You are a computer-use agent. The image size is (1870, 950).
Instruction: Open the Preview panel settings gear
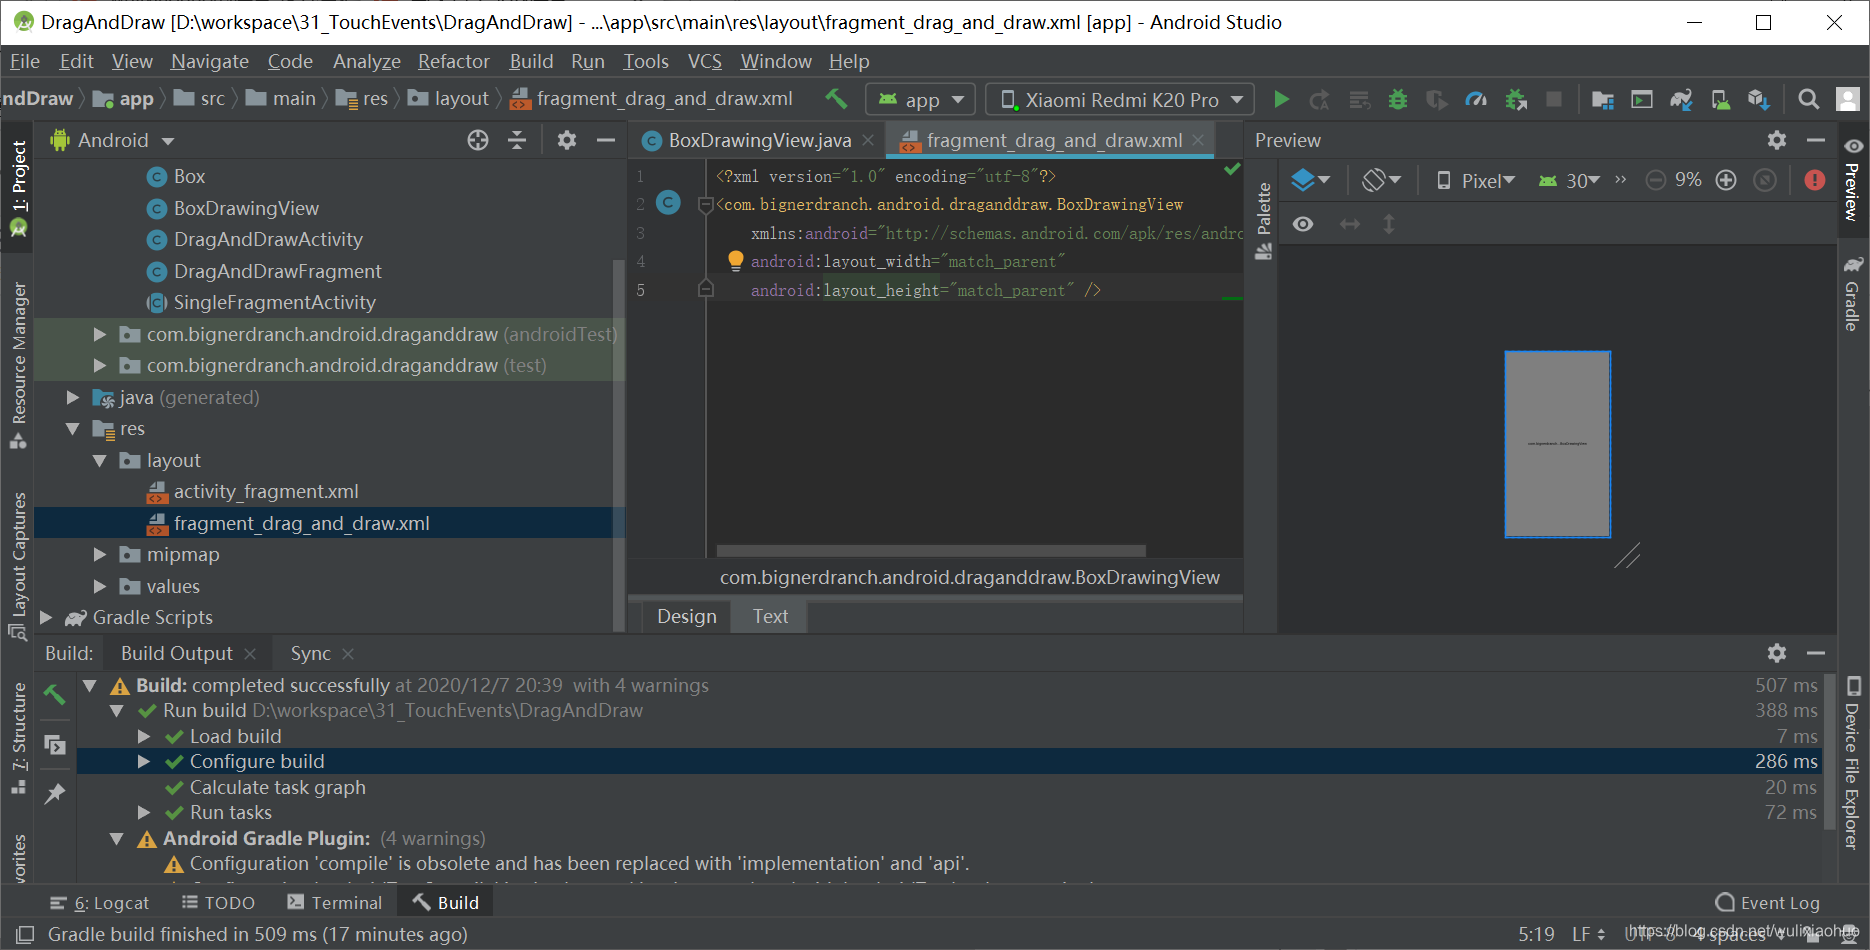pos(1777,140)
